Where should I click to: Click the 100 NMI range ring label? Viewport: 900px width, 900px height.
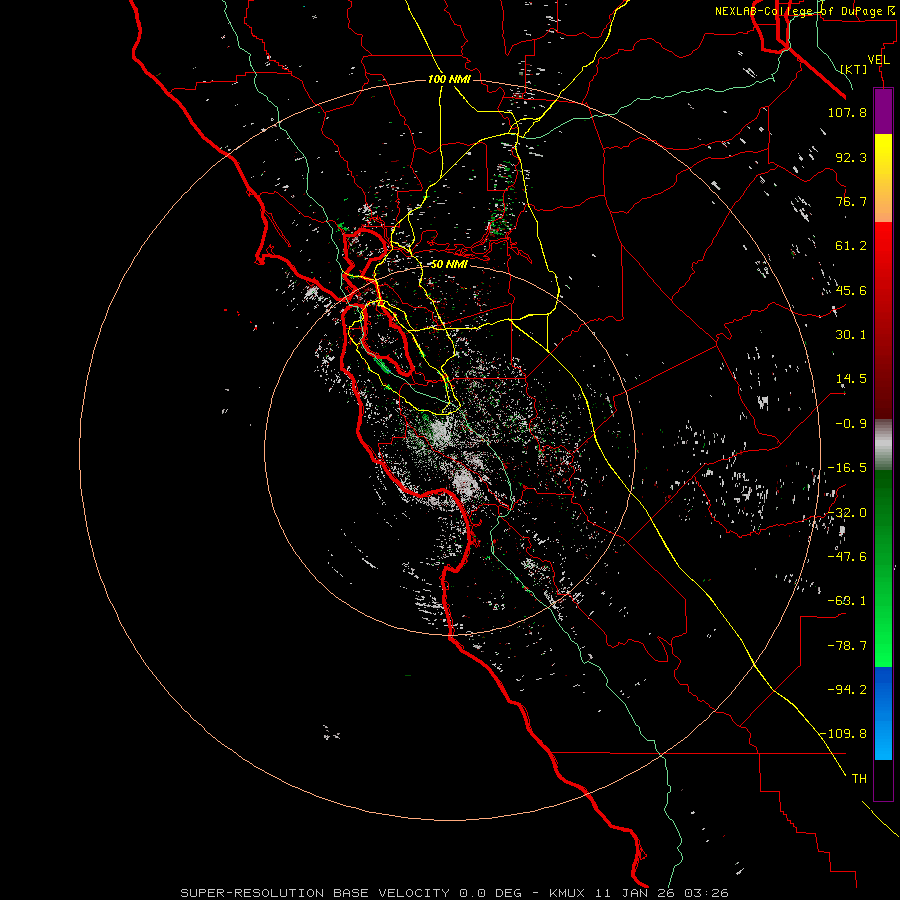pyautogui.click(x=449, y=79)
